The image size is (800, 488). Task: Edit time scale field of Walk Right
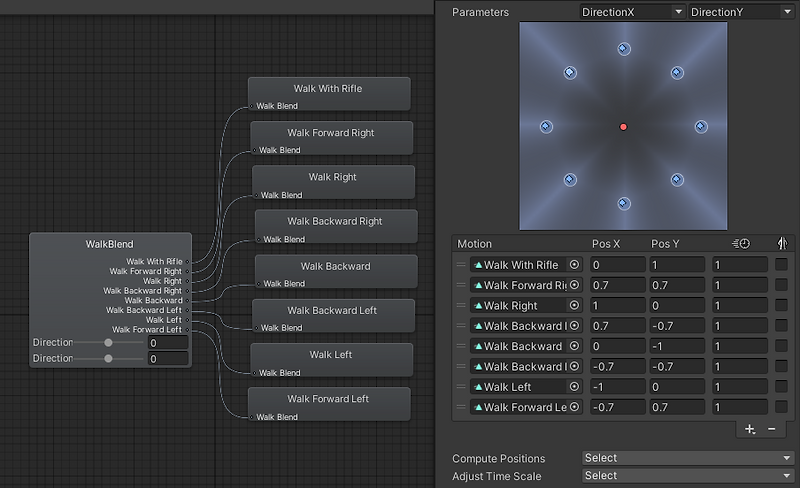tap(740, 305)
